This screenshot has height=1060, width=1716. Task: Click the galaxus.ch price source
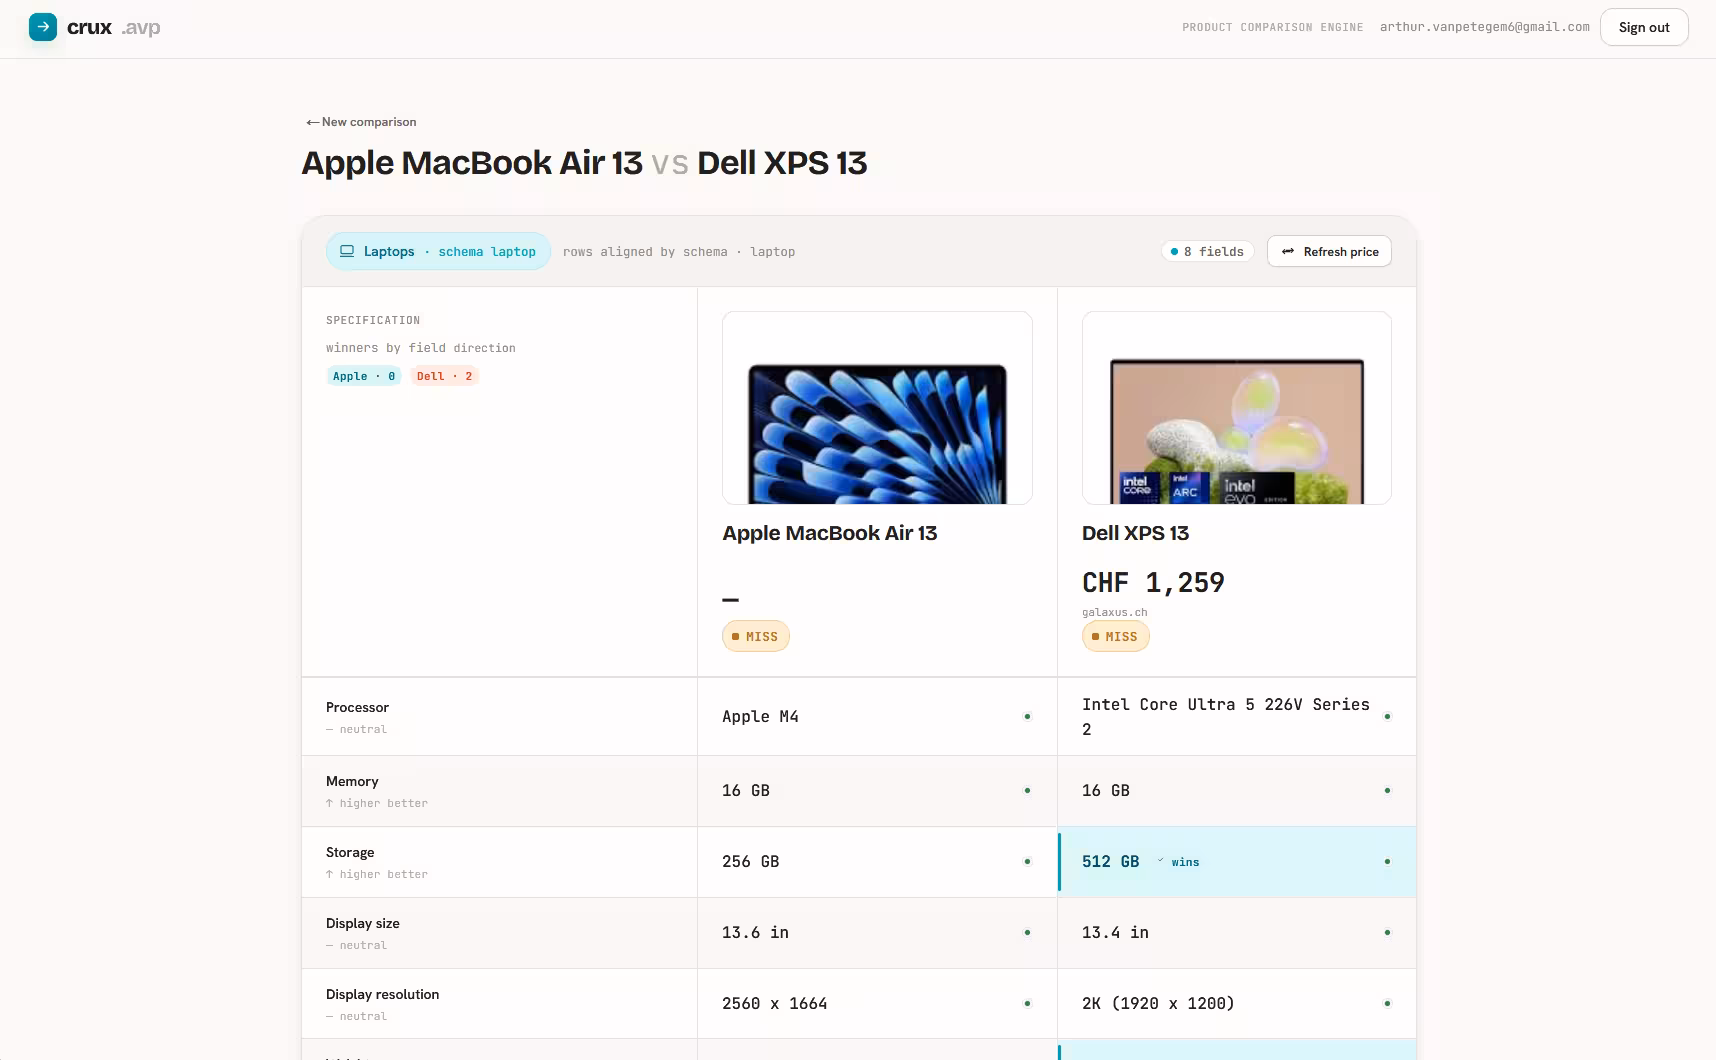(1115, 612)
